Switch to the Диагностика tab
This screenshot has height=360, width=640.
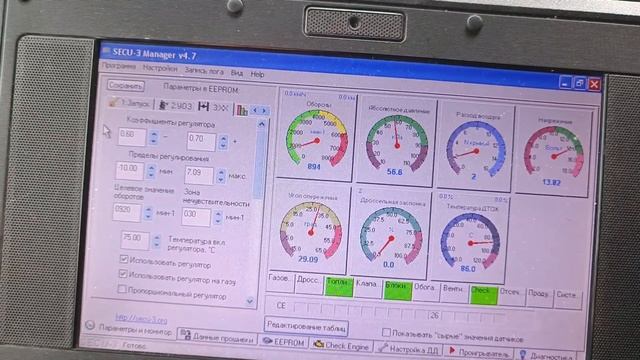click(546, 356)
